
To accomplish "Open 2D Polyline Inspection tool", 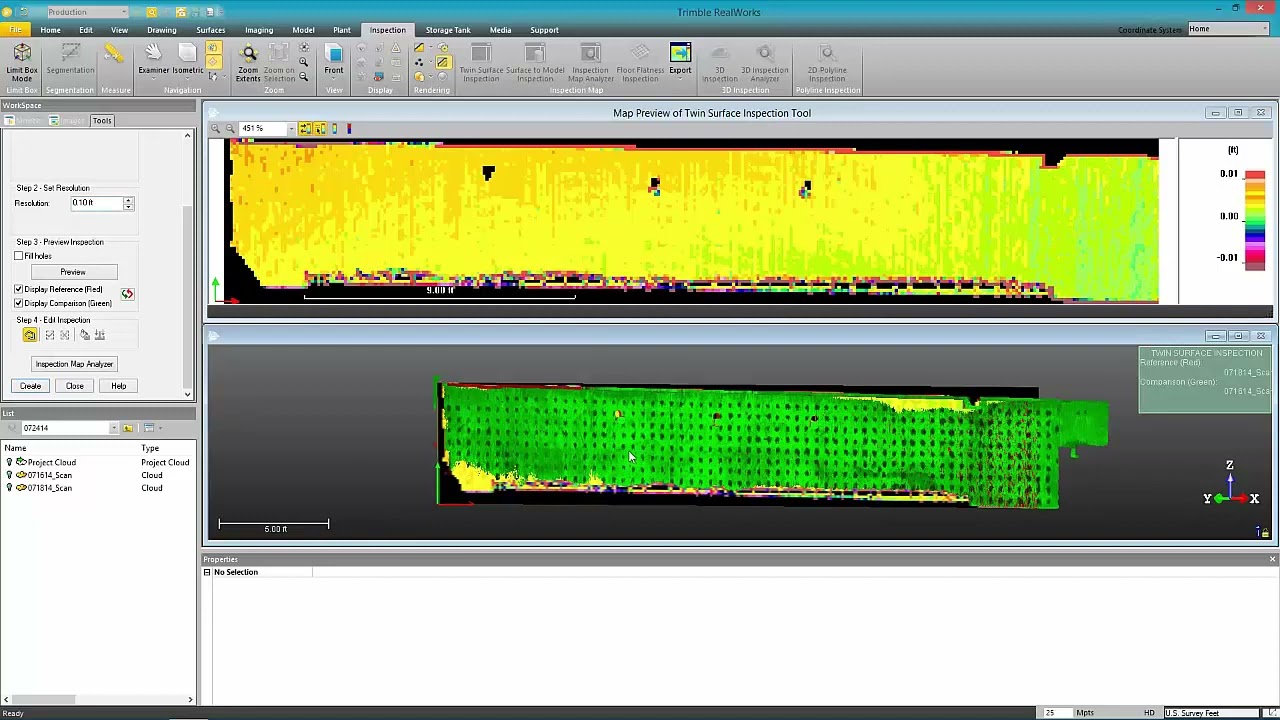I will coord(827,62).
